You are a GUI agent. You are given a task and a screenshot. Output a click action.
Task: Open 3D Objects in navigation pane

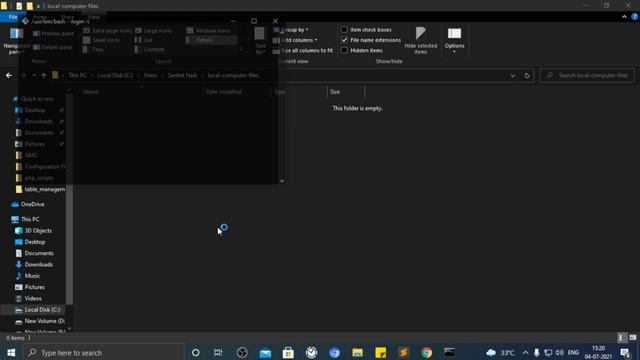(33, 231)
